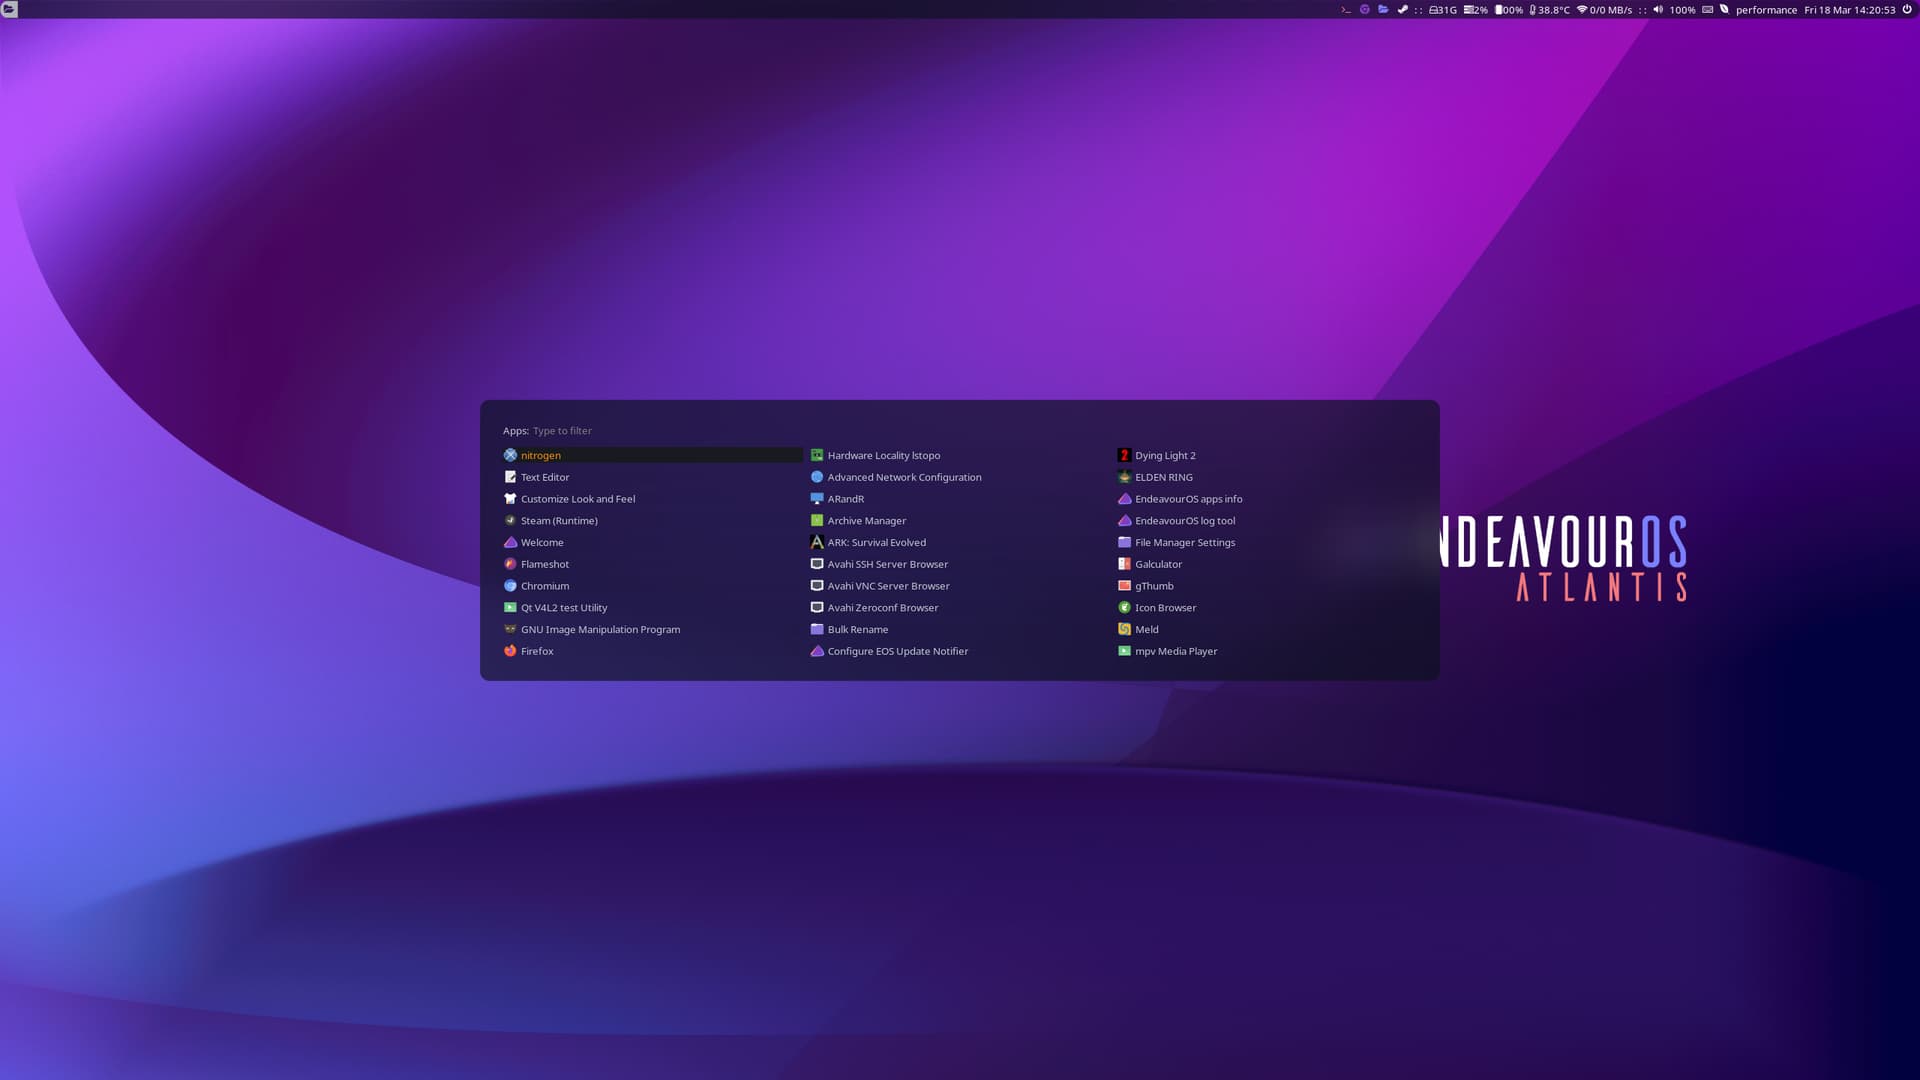Open gThumb via its icon
Screen dimensions: 1920x1080
click(1124, 586)
